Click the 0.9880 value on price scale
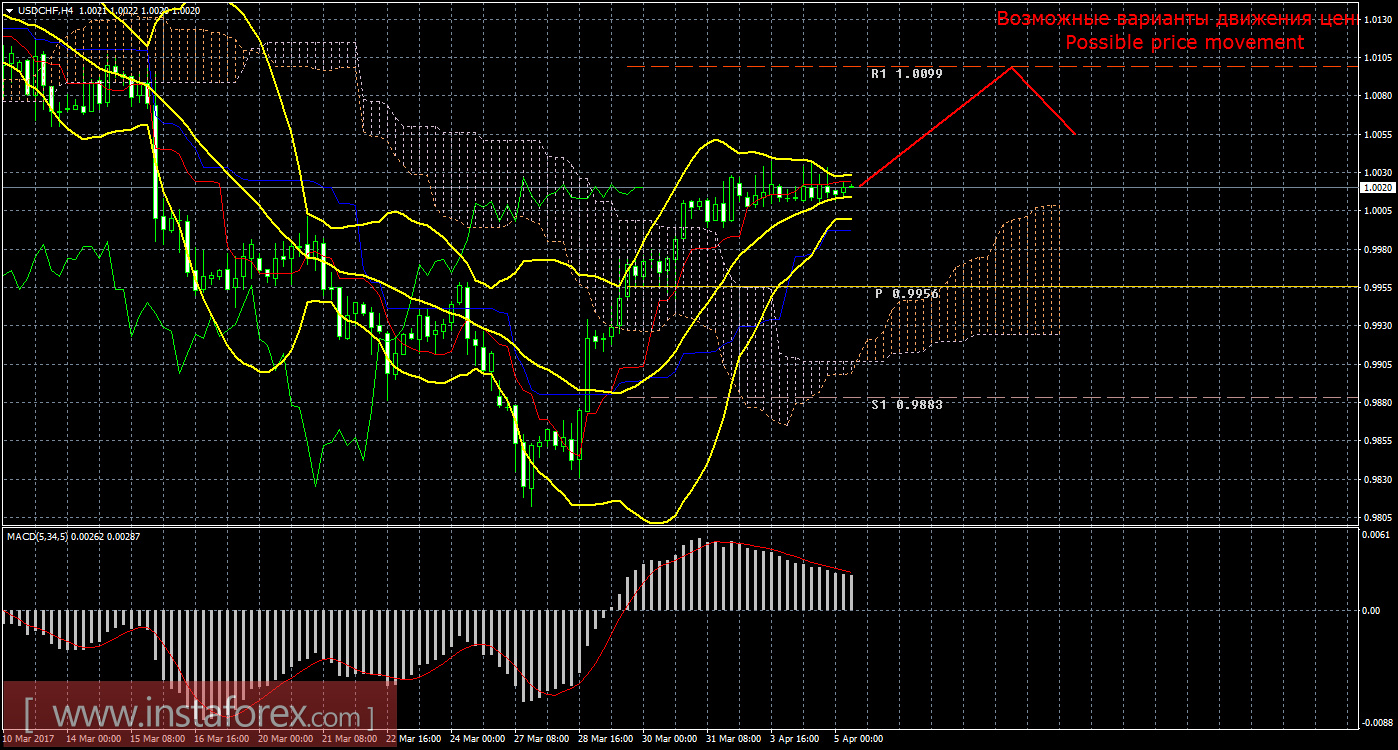Screen dimensions: 1398x750 1377,403
